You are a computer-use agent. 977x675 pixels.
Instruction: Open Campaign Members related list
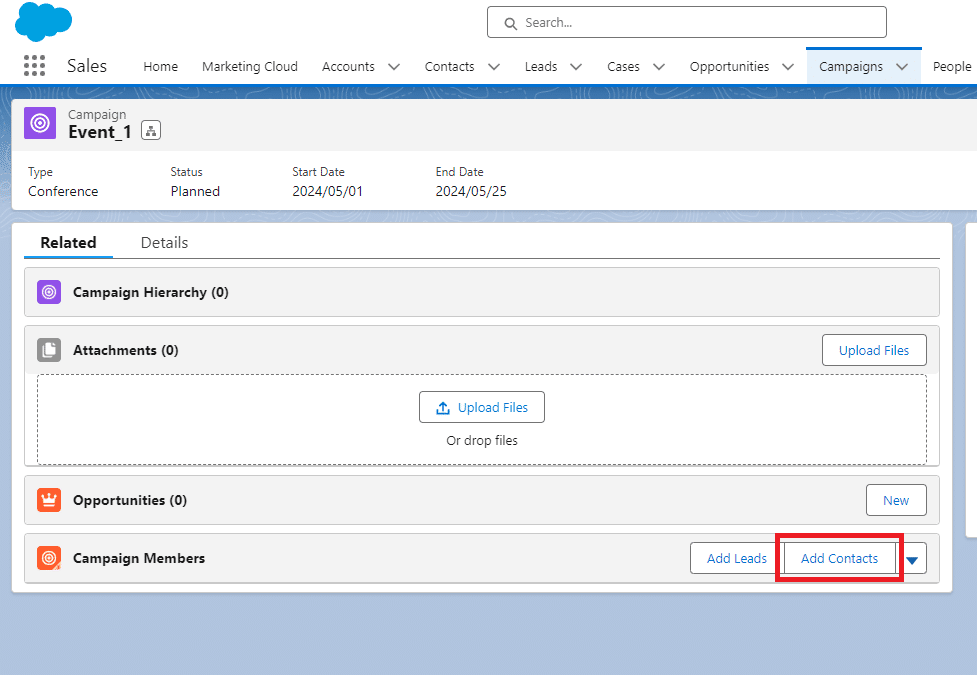click(x=139, y=558)
